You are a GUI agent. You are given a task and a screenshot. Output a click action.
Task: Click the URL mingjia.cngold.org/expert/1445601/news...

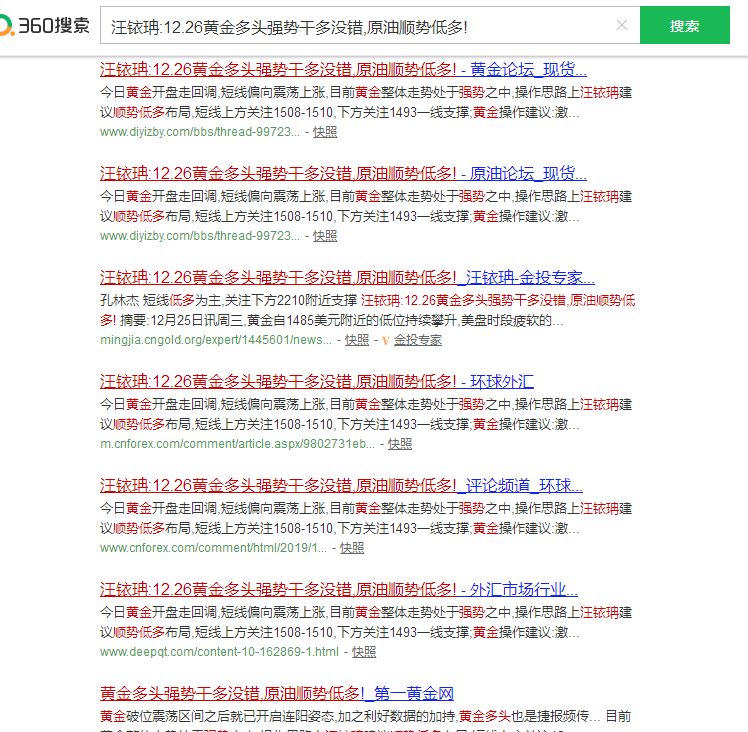(x=216, y=340)
